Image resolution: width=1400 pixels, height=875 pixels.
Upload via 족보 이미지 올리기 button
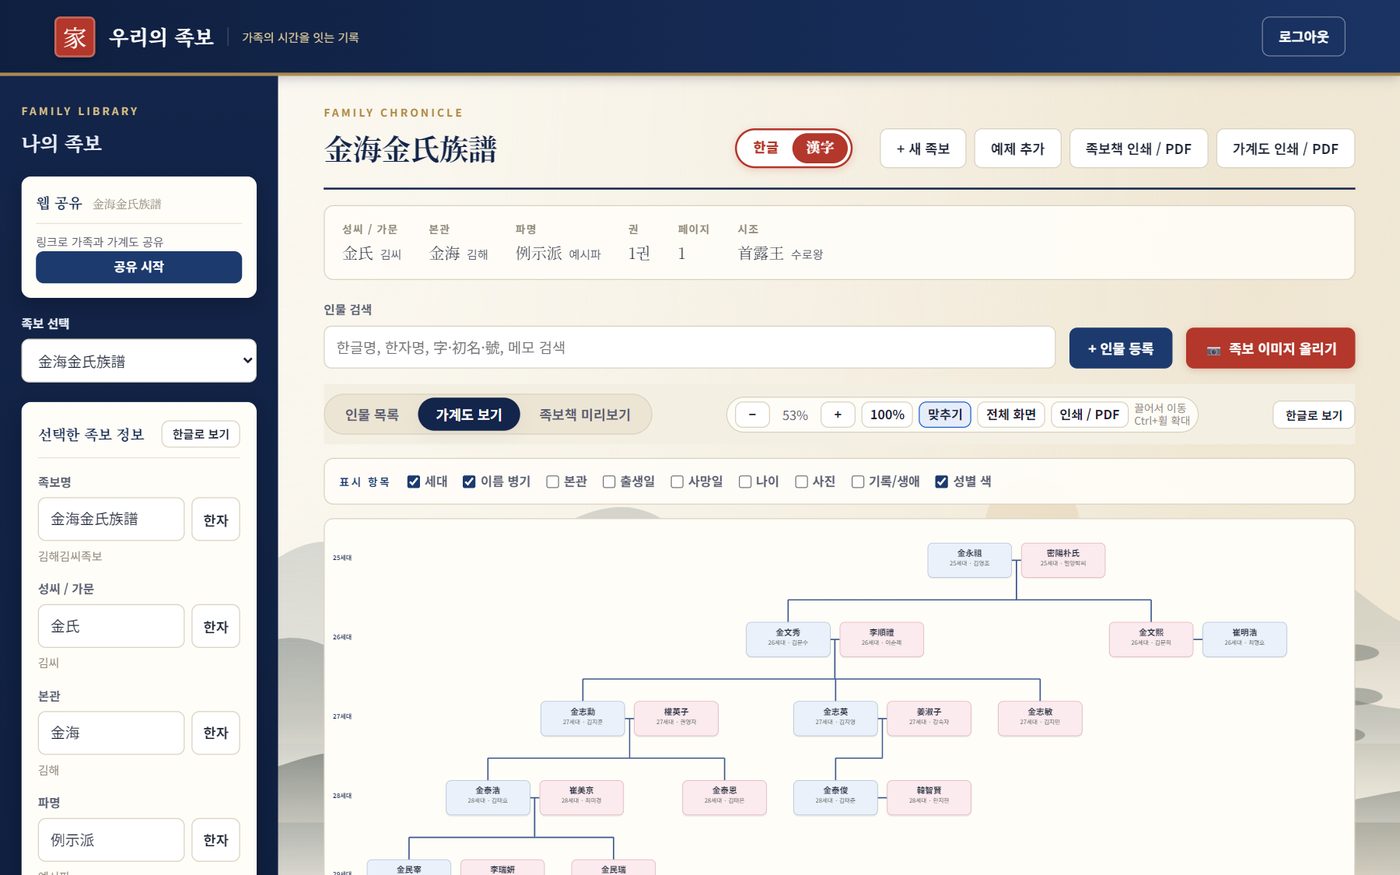[x=1270, y=348]
